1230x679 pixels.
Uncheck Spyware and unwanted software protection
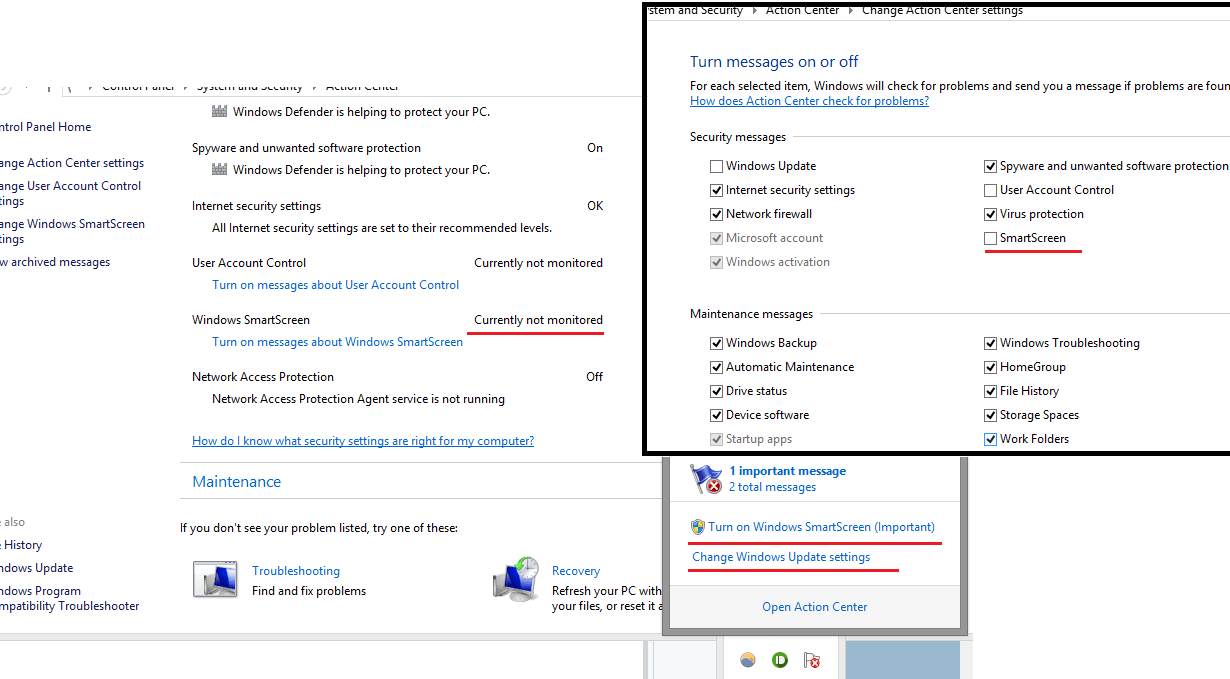point(990,166)
